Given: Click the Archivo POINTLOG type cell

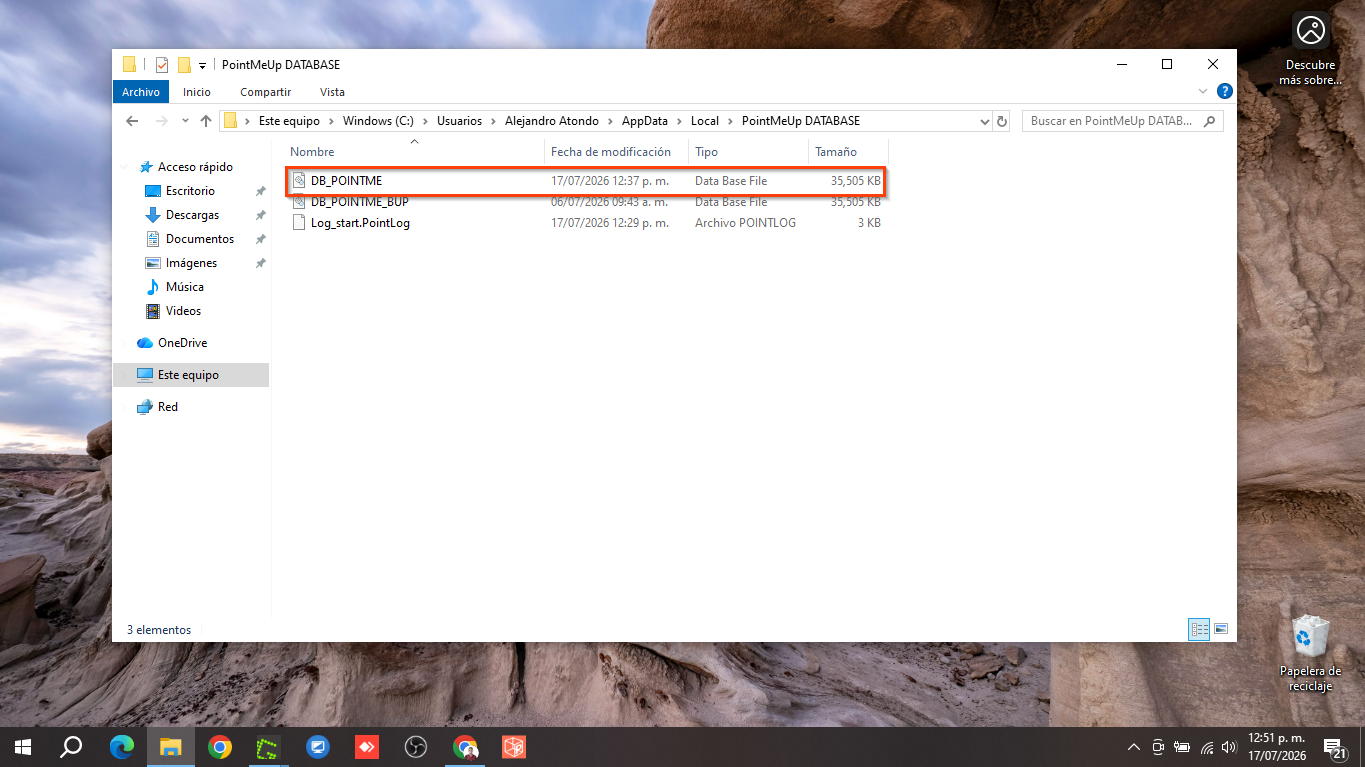Looking at the screenshot, I should tap(745, 223).
